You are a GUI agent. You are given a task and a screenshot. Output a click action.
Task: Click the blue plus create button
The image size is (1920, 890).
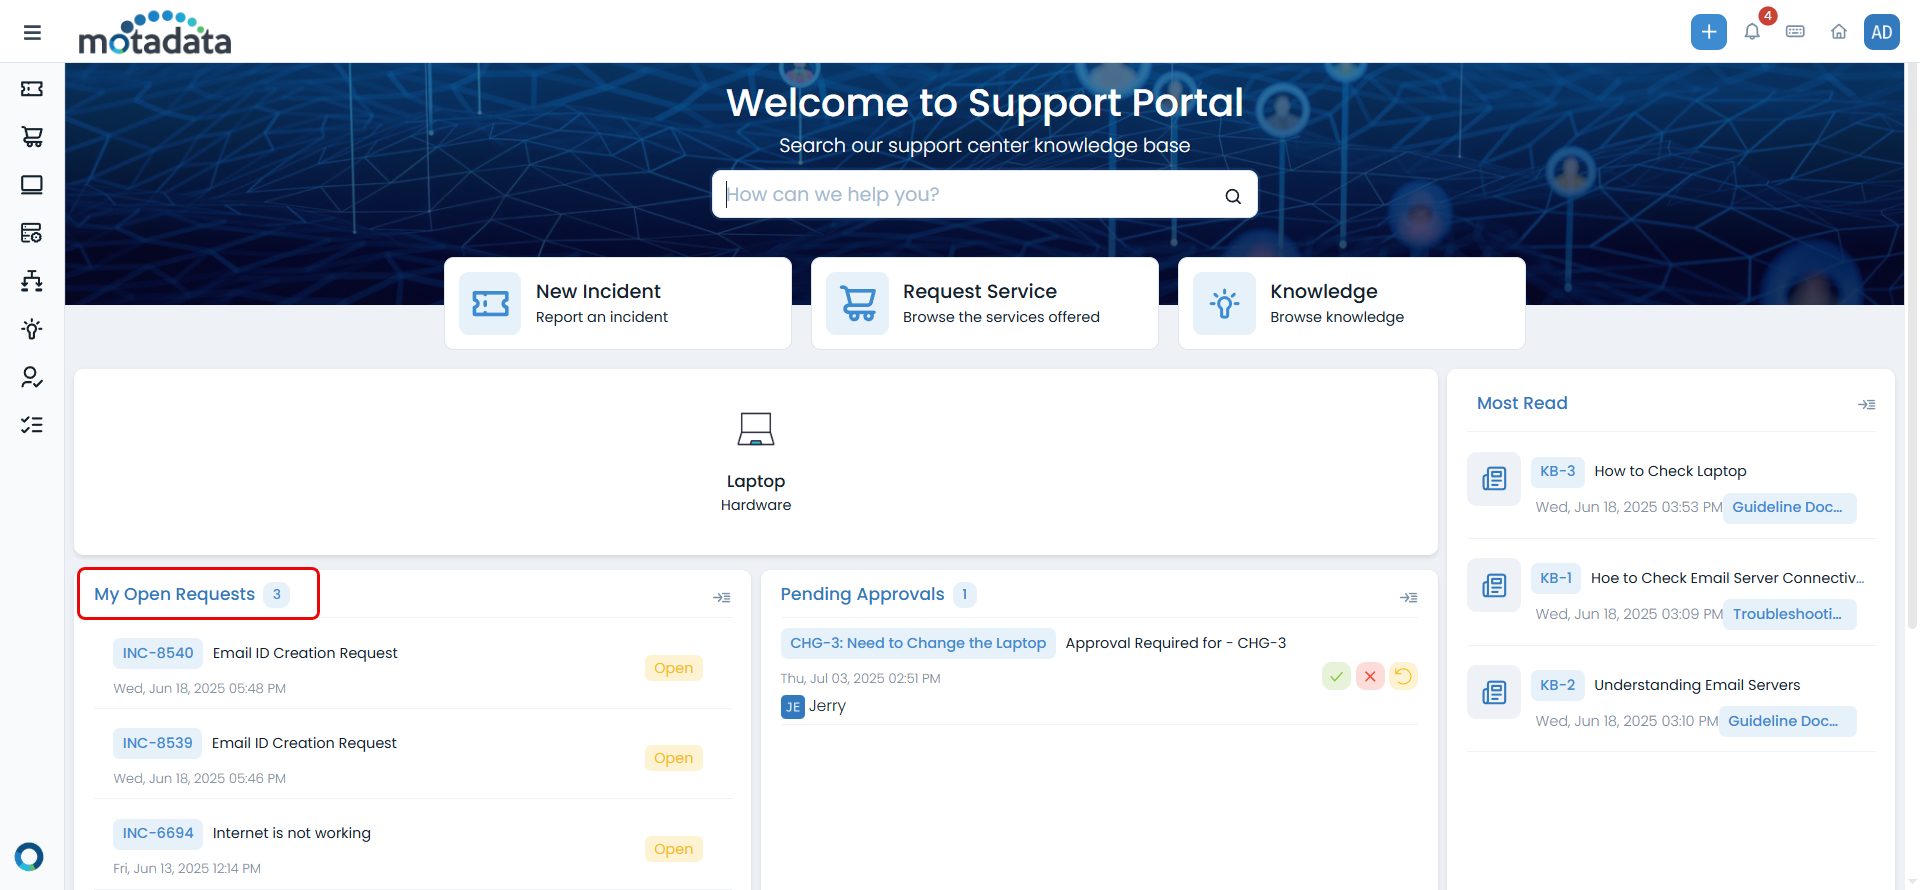[x=1708, y=32]
